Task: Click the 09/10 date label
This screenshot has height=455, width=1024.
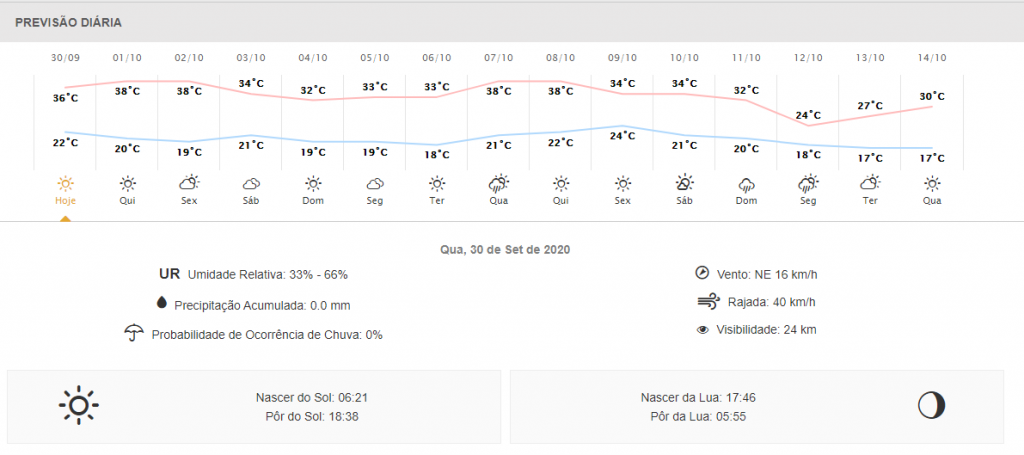Action: [623, 58]
